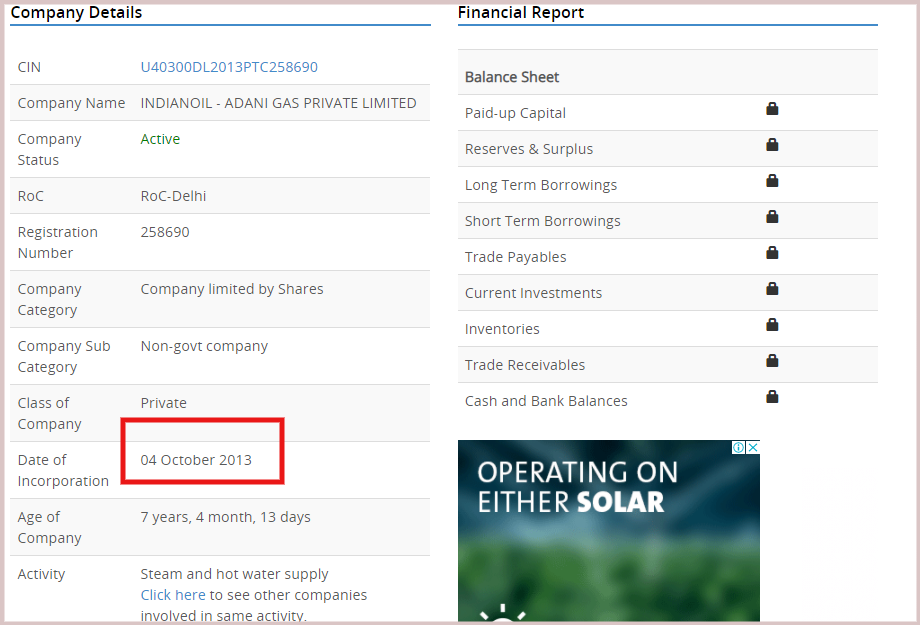
Task: Click the lock icon for Trade Payables
Action: point(772,252)
